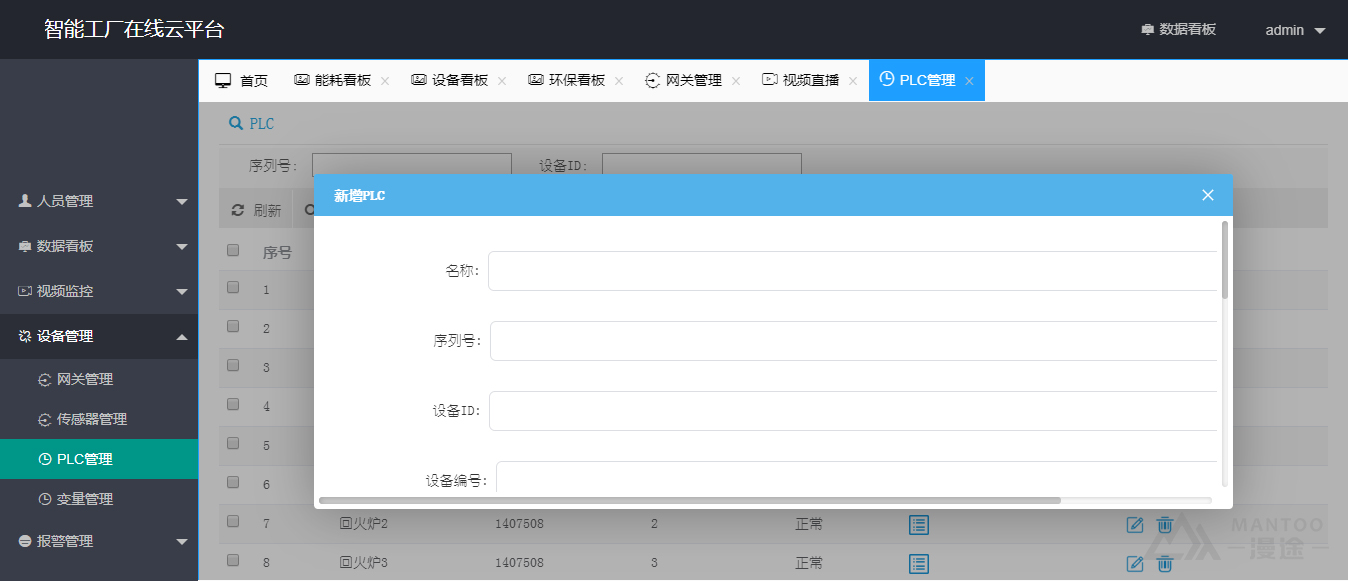
Task: Check the checkbox for row 3
Action: pyautogui.click(x=233, y=365)
